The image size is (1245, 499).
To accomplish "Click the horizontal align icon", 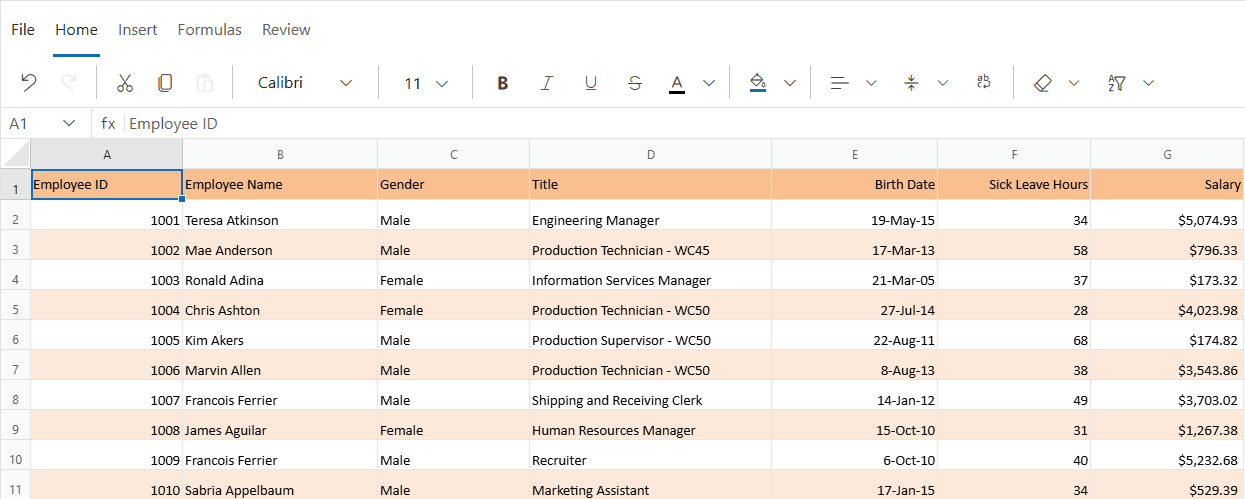I will (840, 83).
